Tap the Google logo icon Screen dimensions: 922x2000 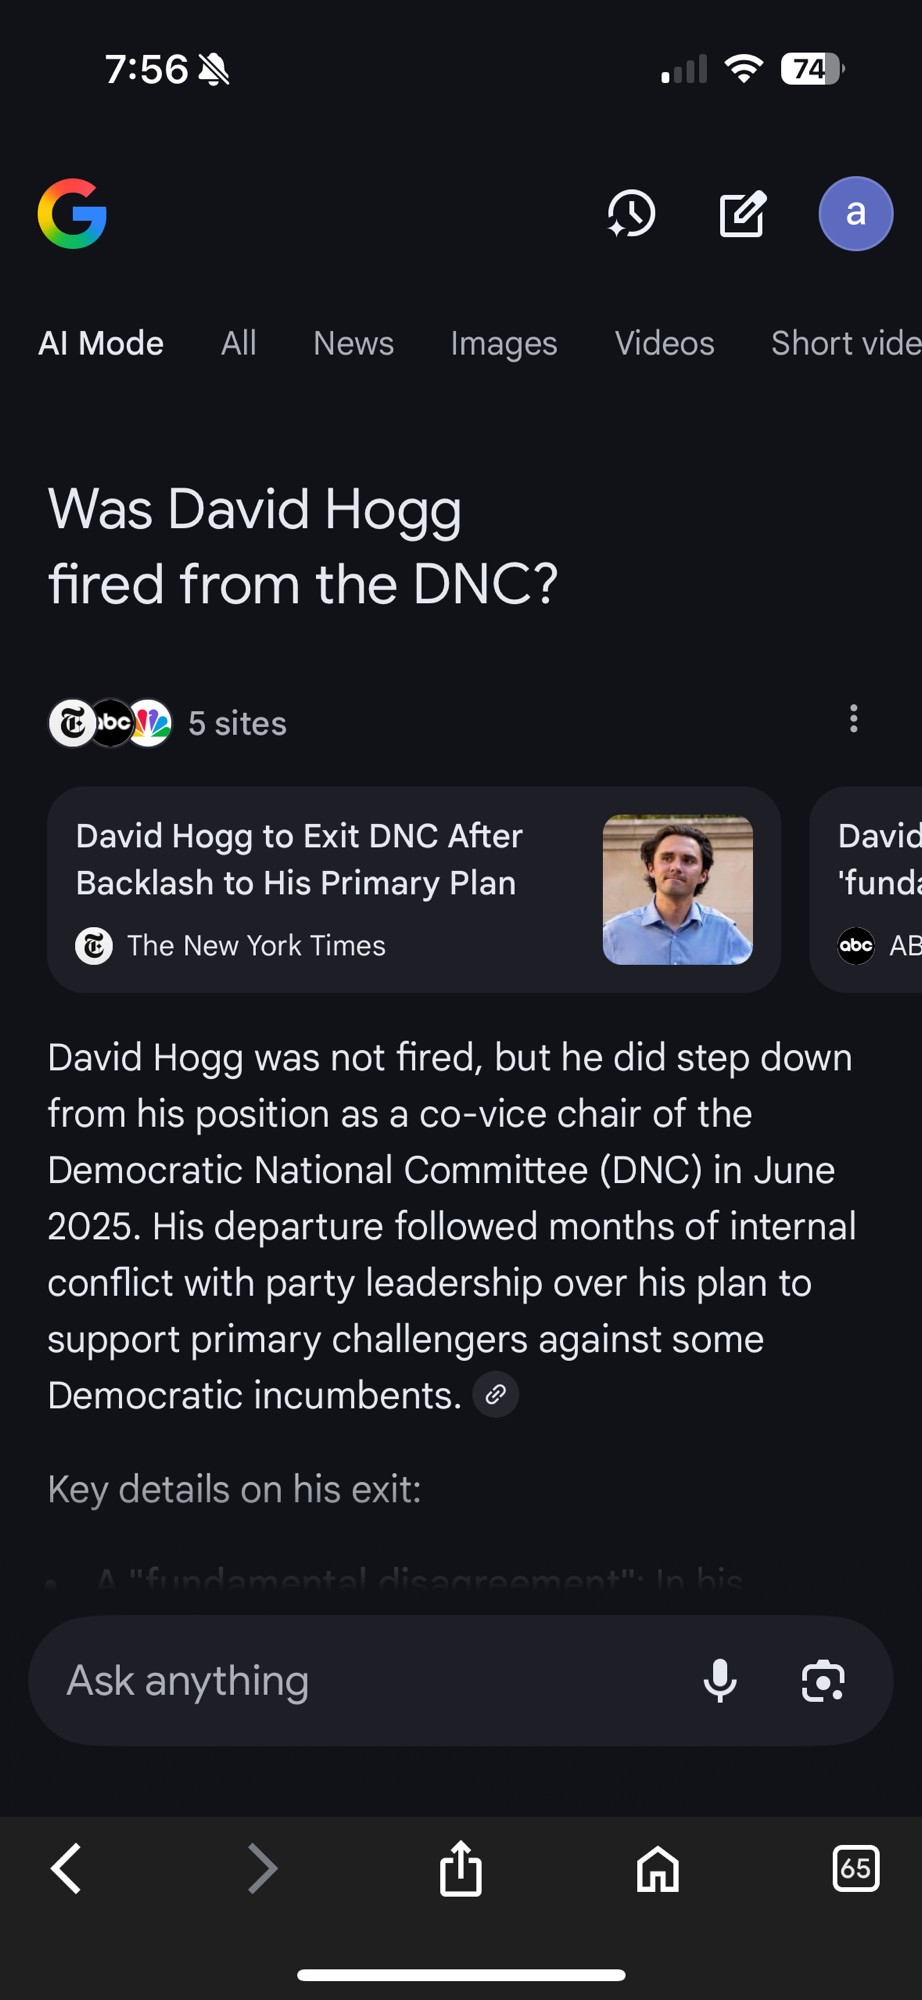(72, 213)
